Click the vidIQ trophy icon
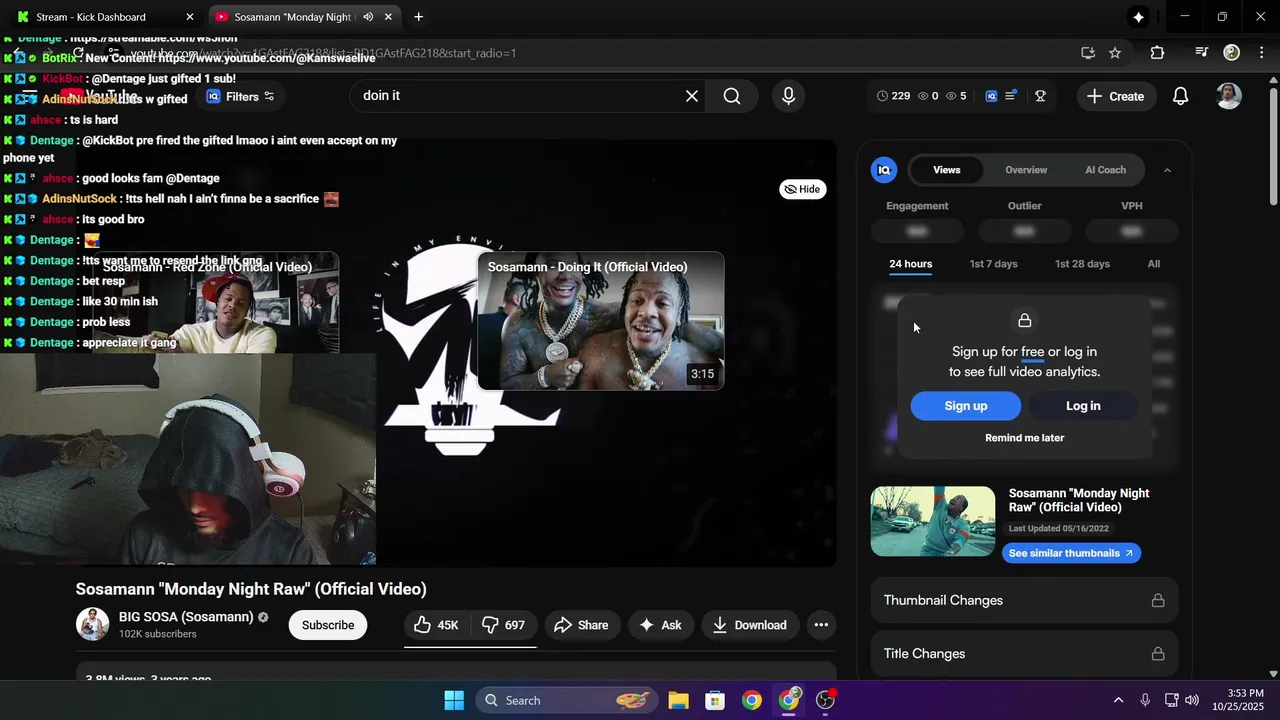The width and height of the screenshot is (1280, 720). [x=1040, y=96]
